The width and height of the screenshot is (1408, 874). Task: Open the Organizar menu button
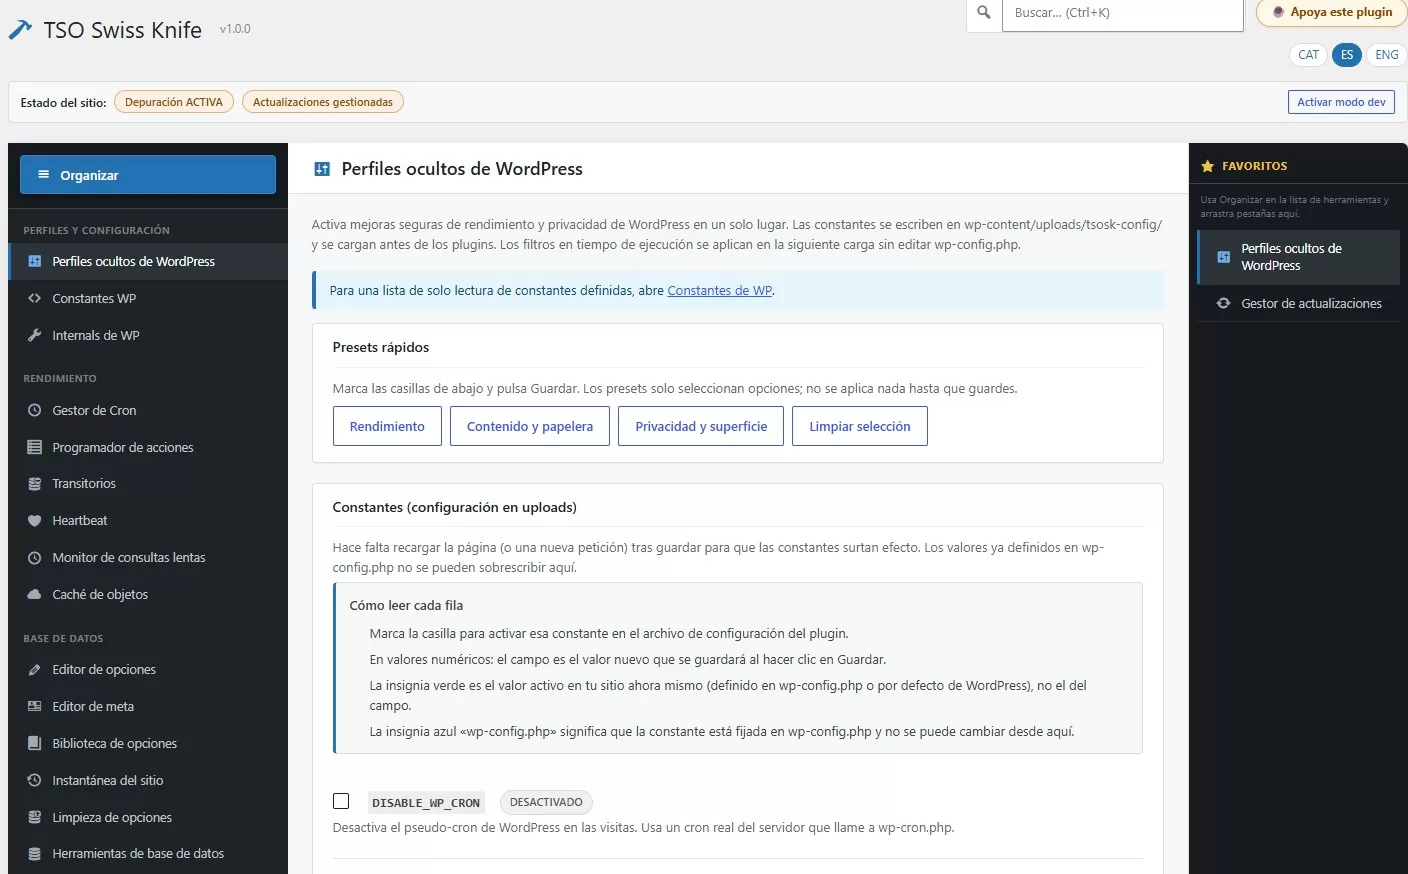[x=148, y=175]
